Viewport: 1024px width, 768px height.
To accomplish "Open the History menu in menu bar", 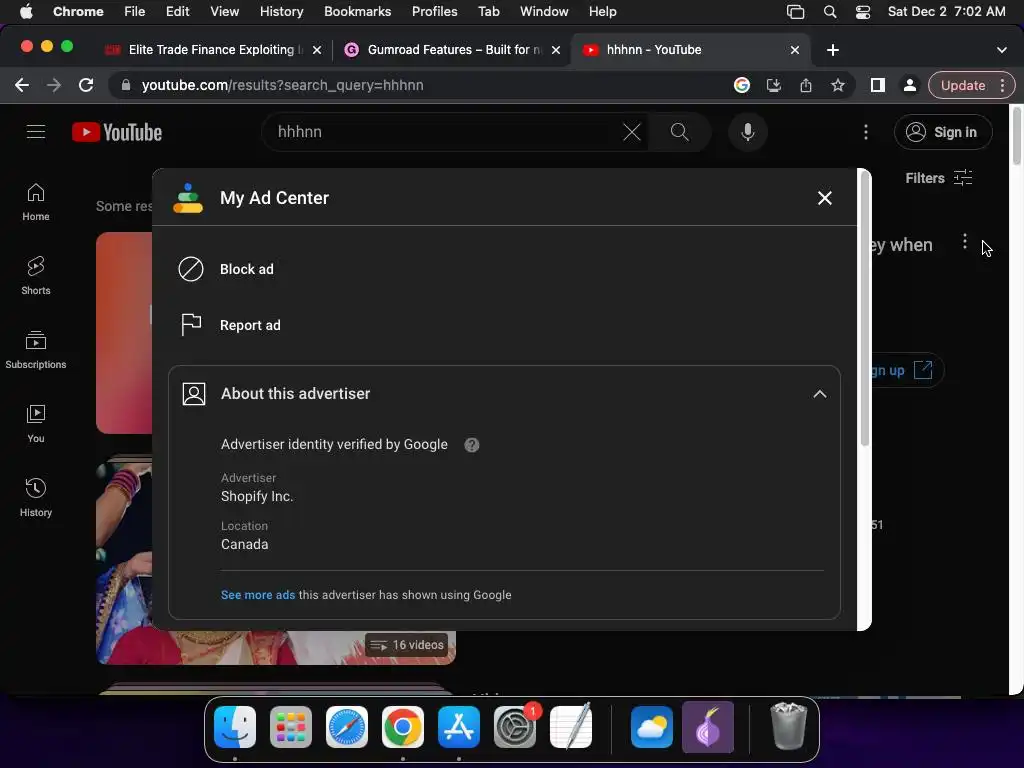I will [281, 12].
